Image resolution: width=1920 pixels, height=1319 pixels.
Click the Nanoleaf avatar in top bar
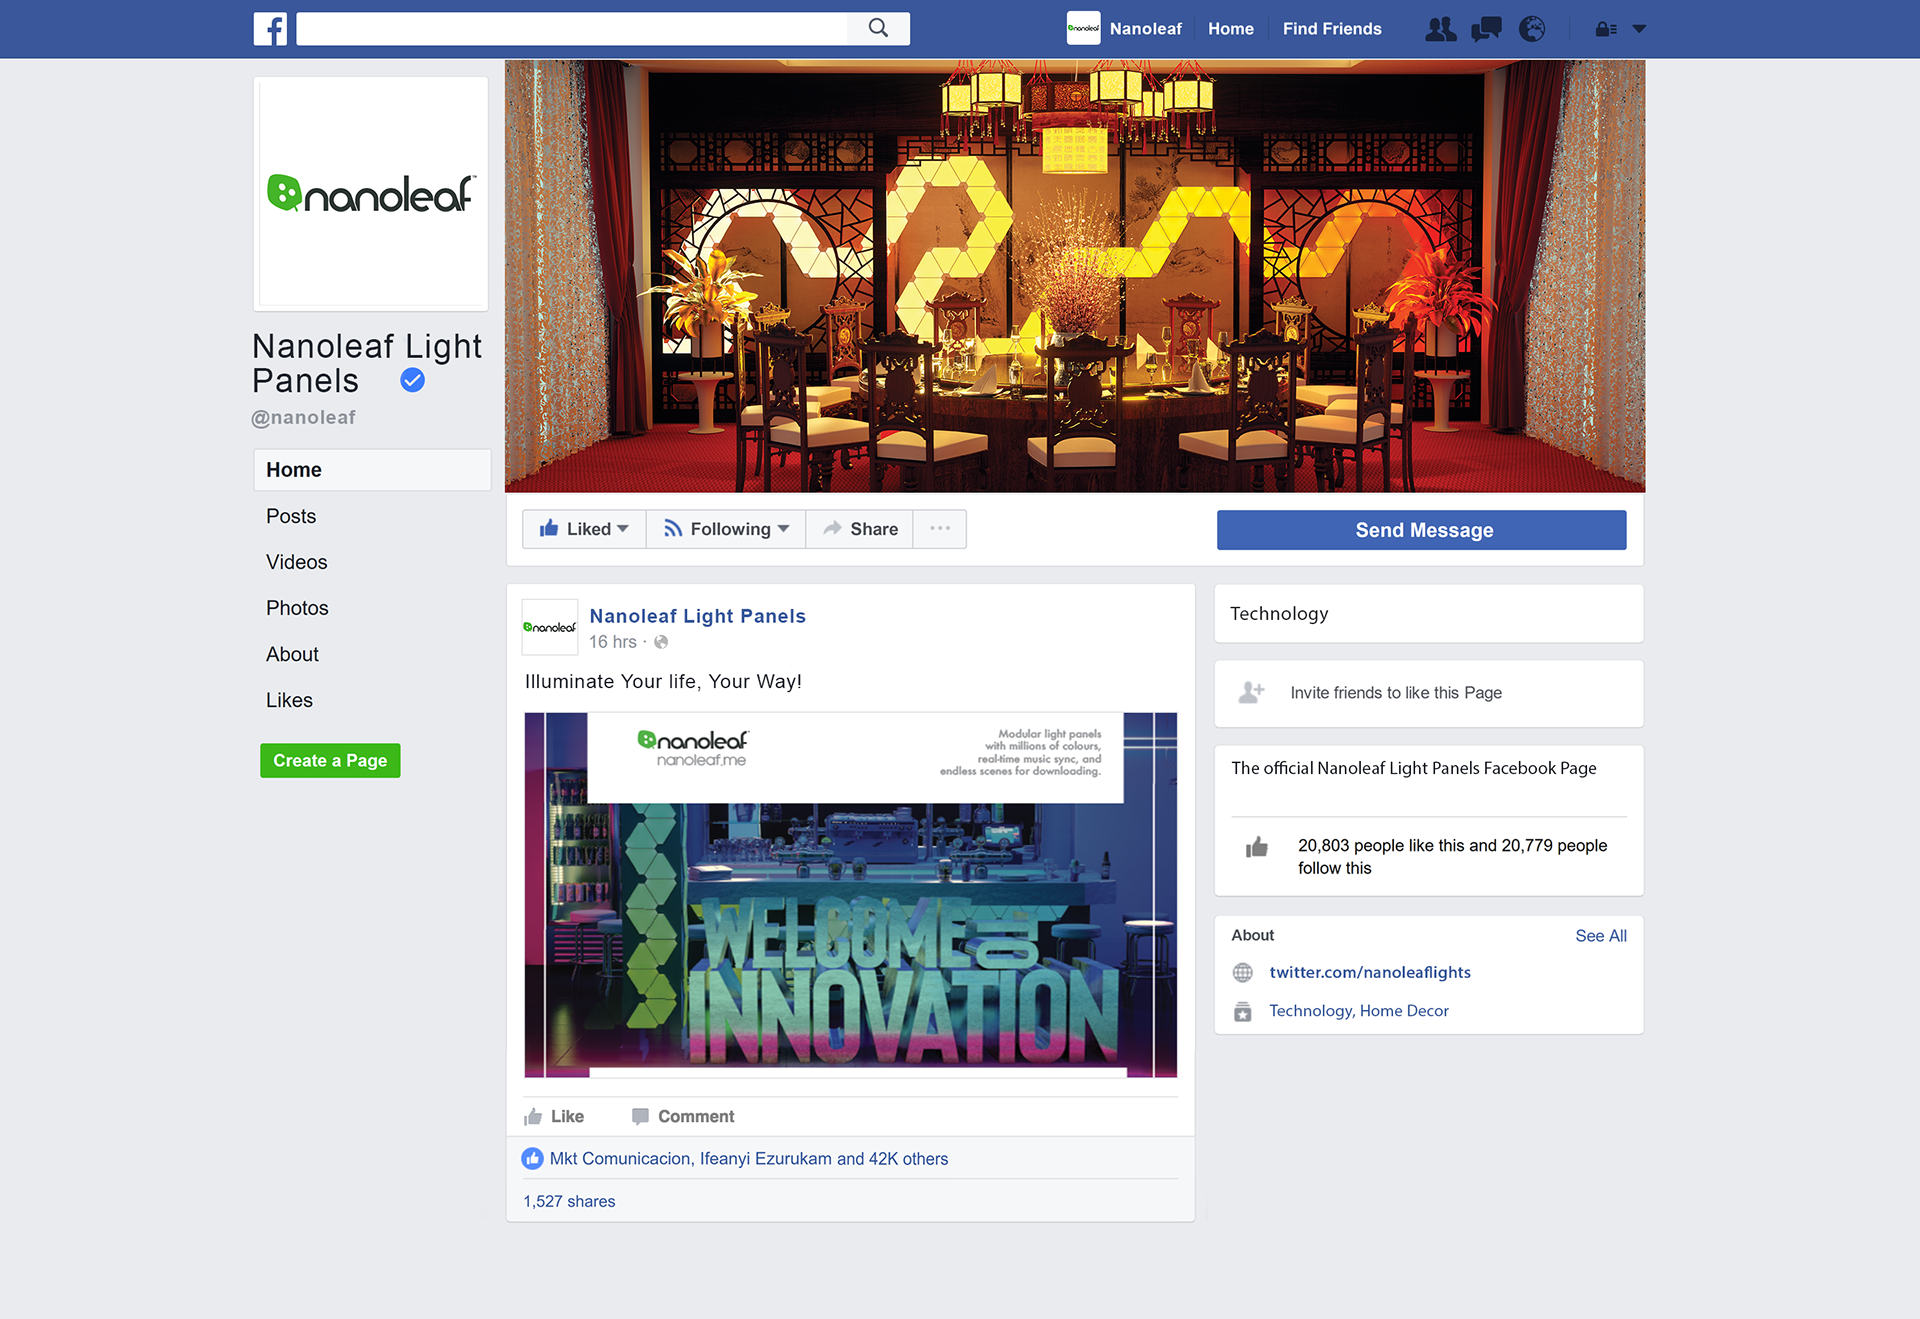[x=1083, y=28]
